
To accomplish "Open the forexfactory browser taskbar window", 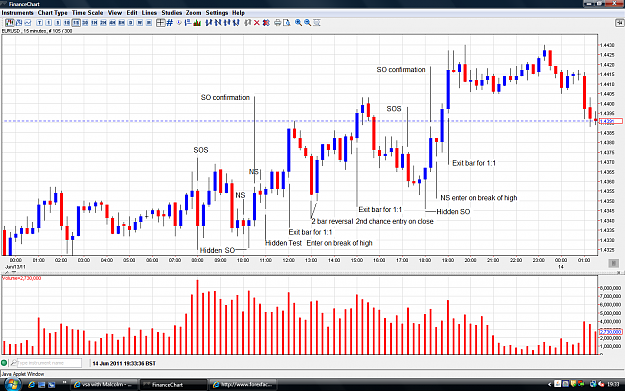I will 243,385.
